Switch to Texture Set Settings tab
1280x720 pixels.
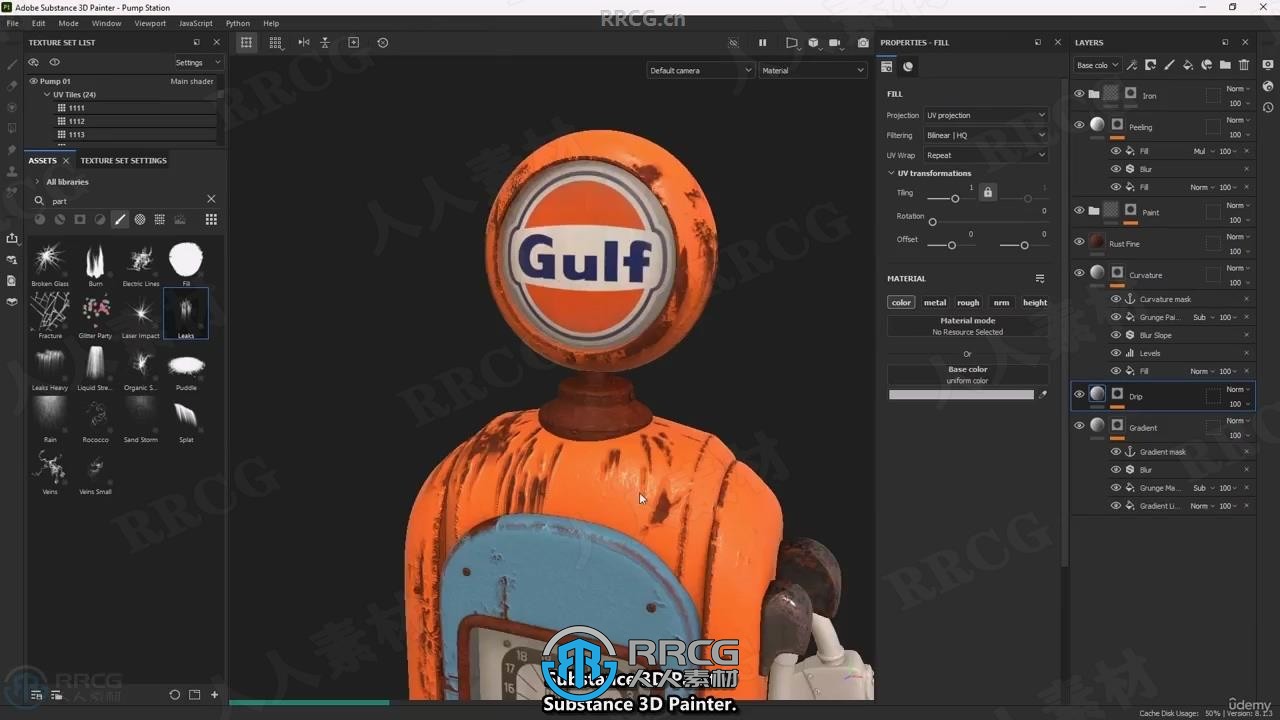tap(123, 160)
